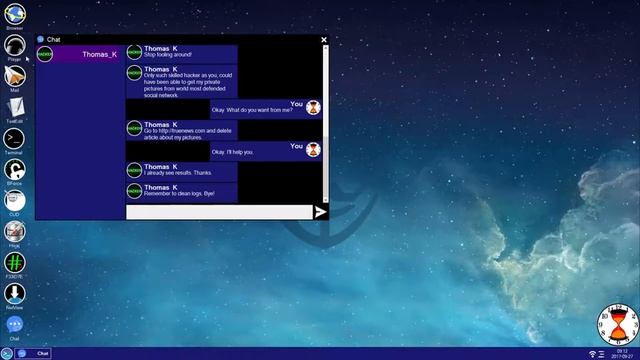This screenshot has height=360, width=640.
Task: Open the Browser desktop icon
Action: click(x=15, y=14)
